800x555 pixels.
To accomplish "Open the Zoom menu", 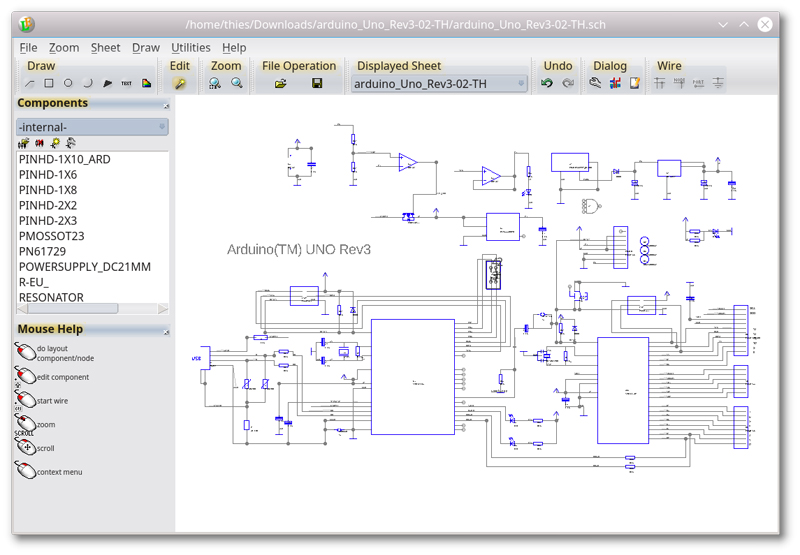I will (64, 47).
